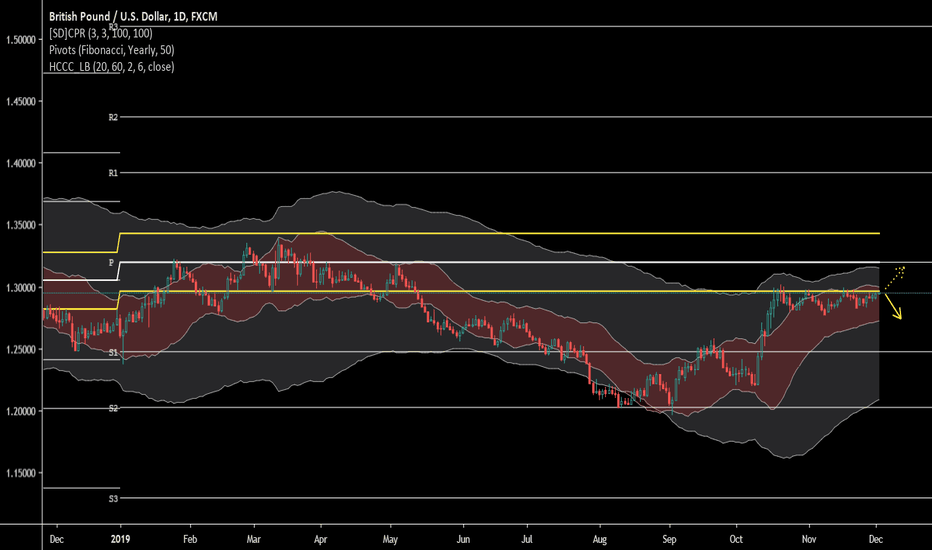The image size is (932, 550).
Task: Select the S1 support level label
Action: (114, 353)
